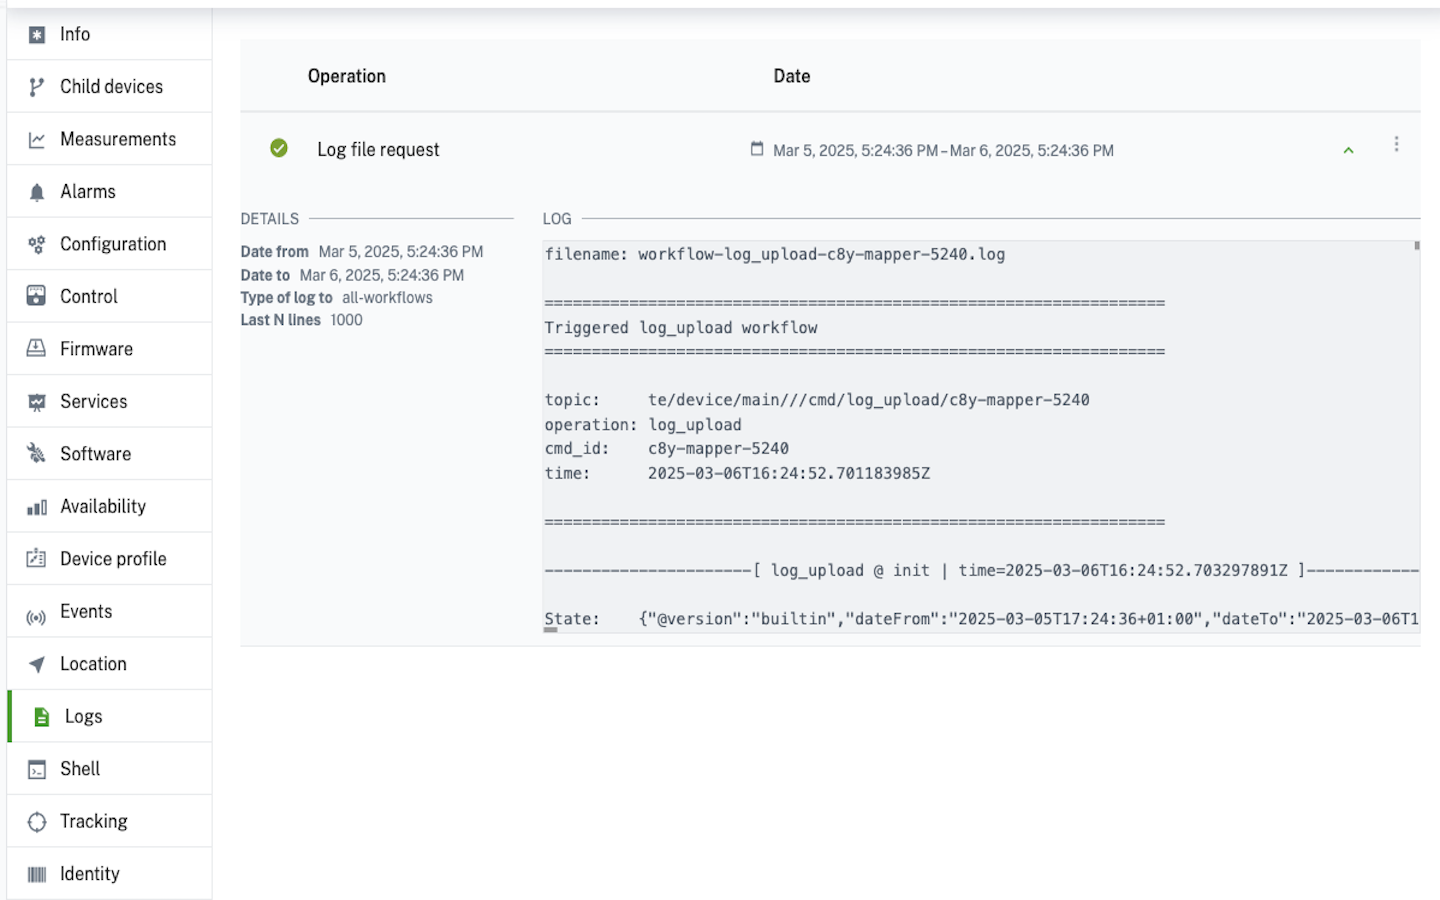Collapse the Log file request row
This screenshot has width=1440, height=900.
pos(1348,150)
